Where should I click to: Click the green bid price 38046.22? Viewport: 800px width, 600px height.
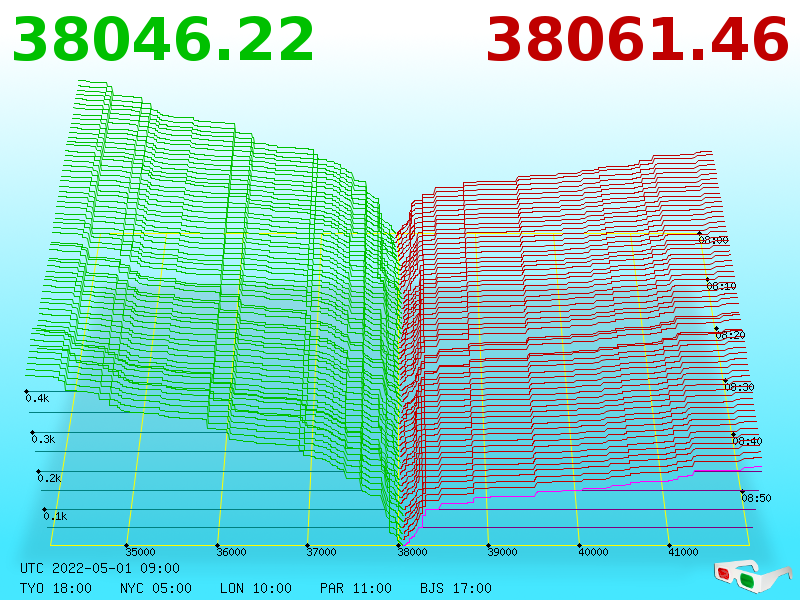(163, 39)
